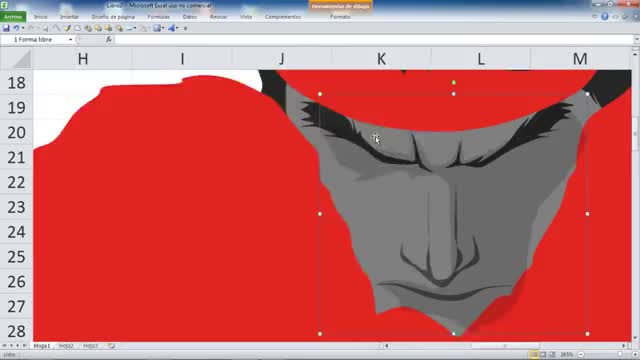
Task: Open the Customize Quick Access Toolbar arrow
Action: tap(185, 29)
